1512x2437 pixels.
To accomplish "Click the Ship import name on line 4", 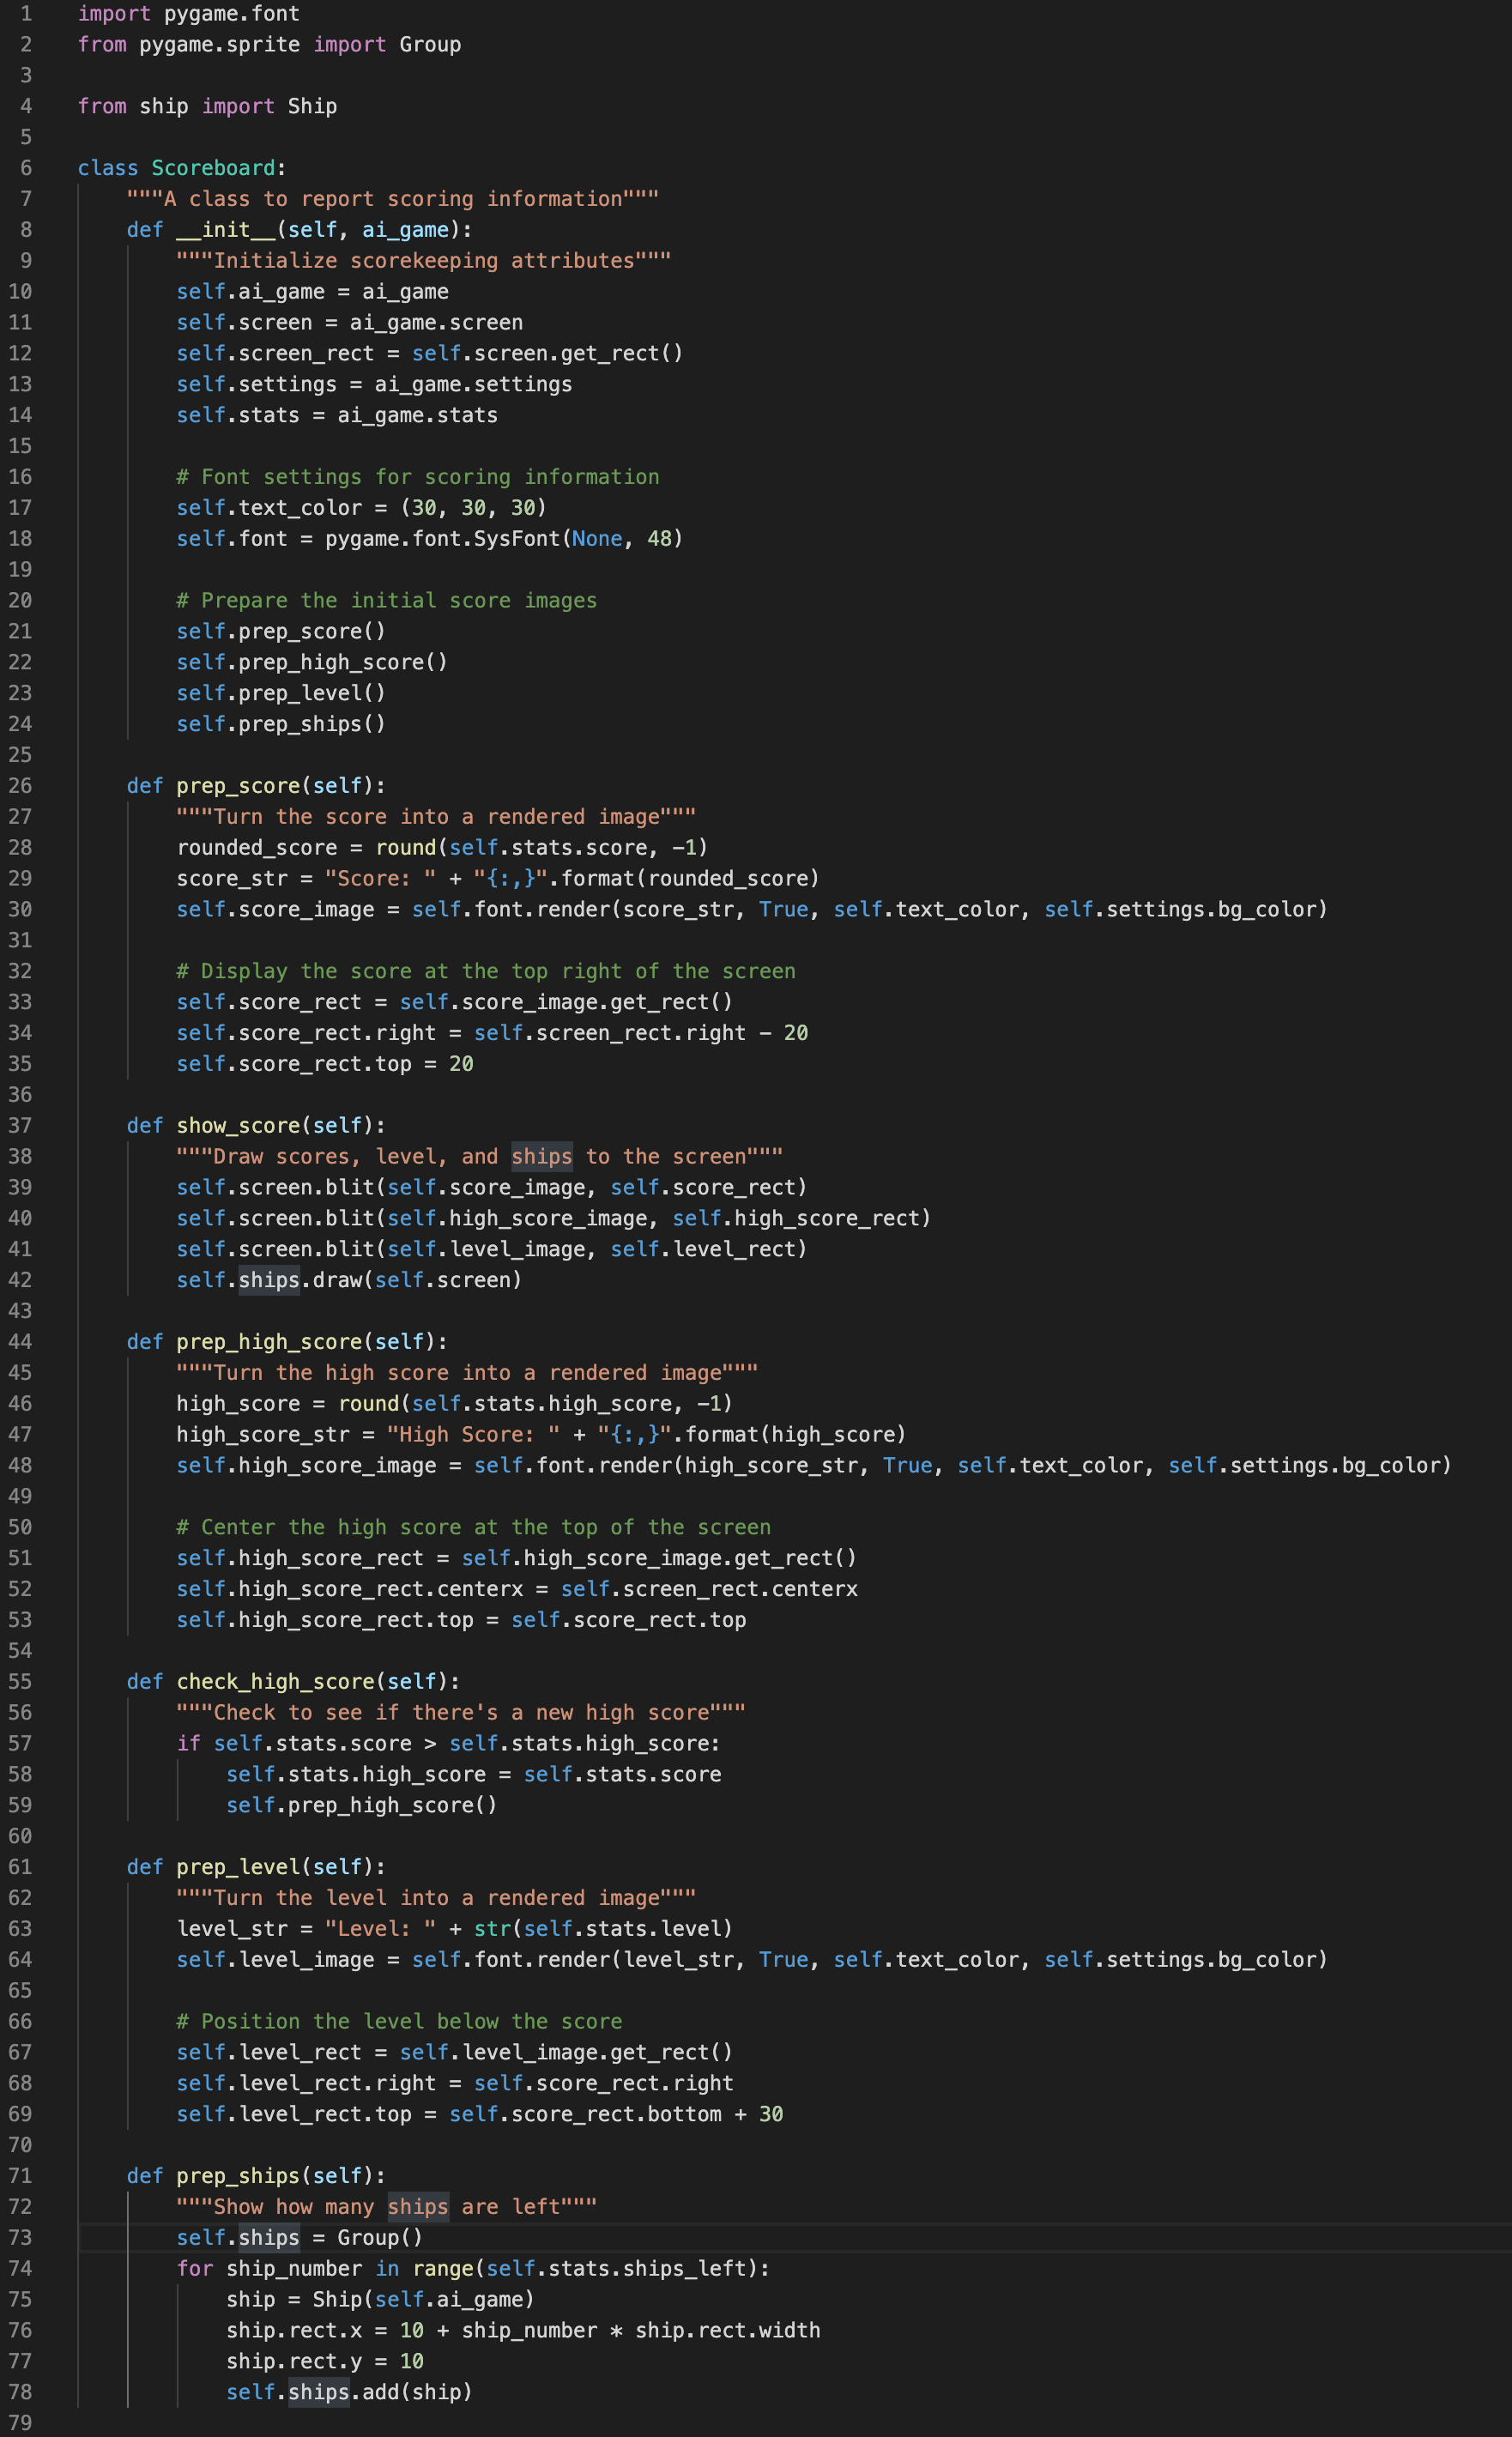I will [x=312, y=107].
